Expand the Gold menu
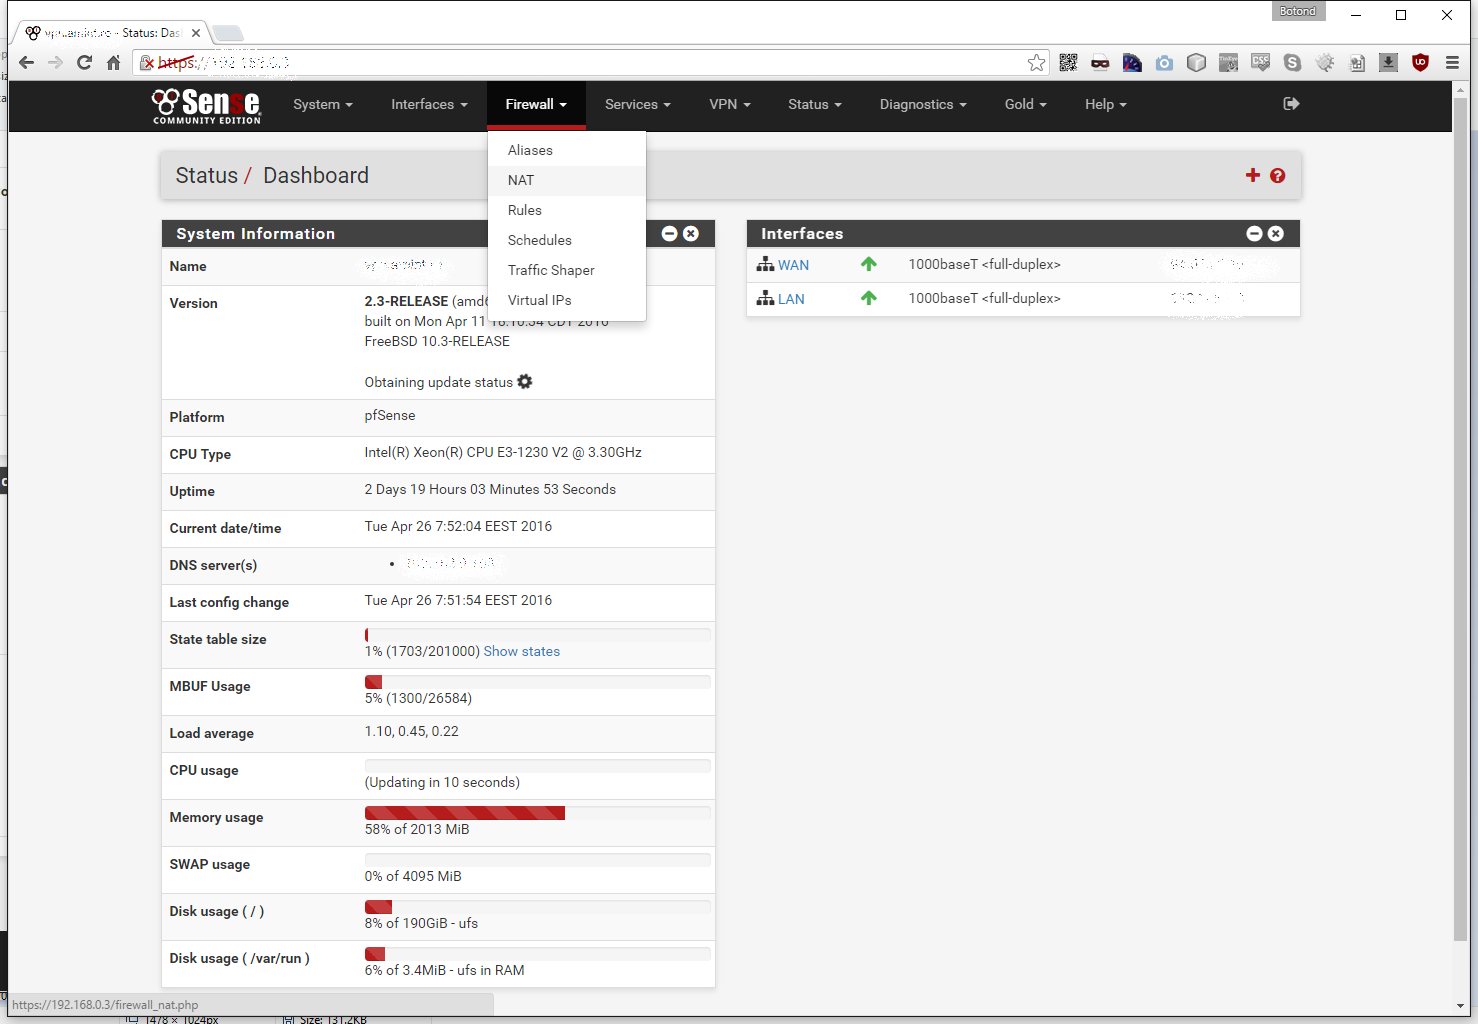The height and width of the screenshot is (1024, 1478). (1026, 105)
